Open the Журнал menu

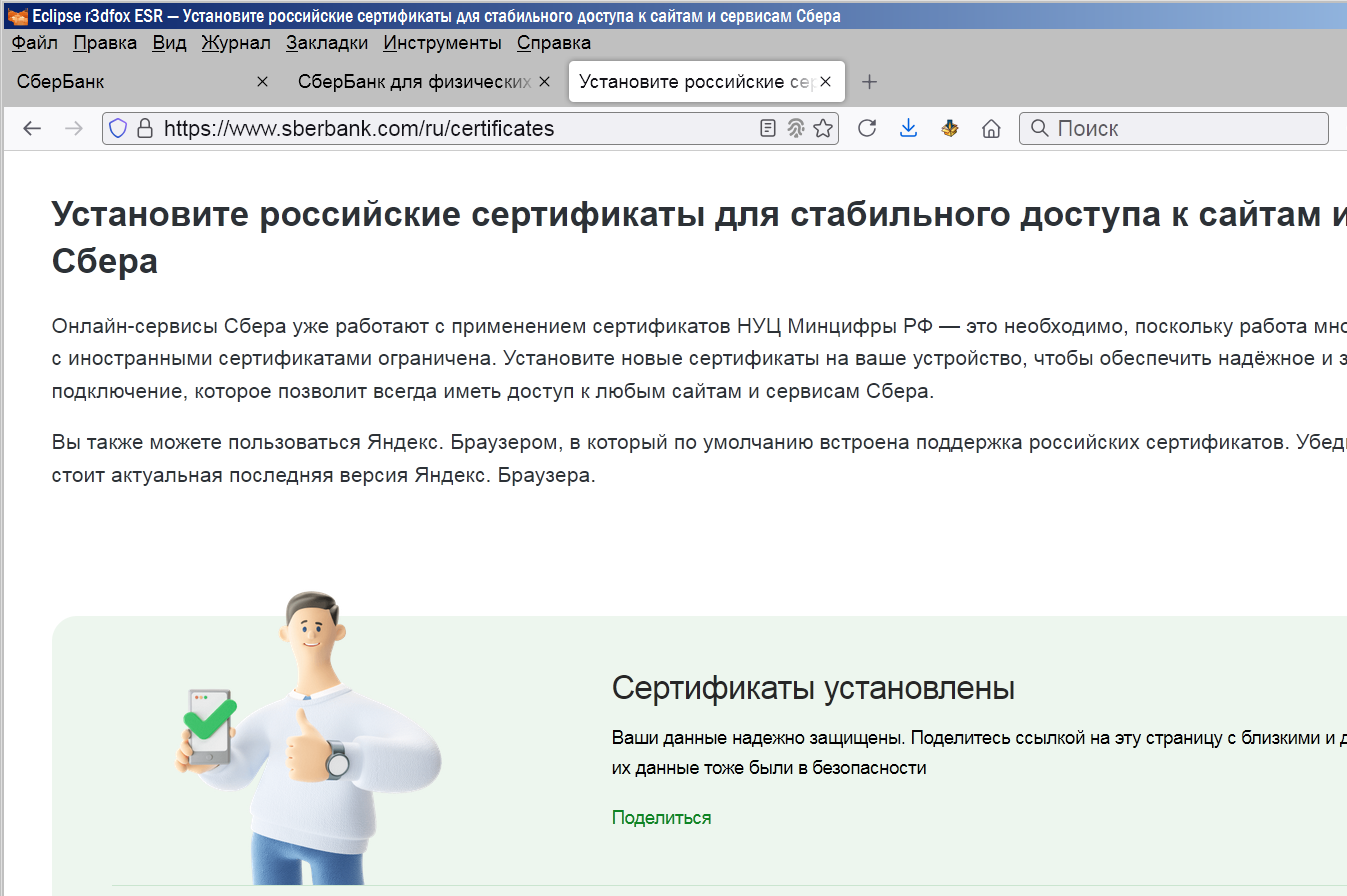(x=236, y=43)
